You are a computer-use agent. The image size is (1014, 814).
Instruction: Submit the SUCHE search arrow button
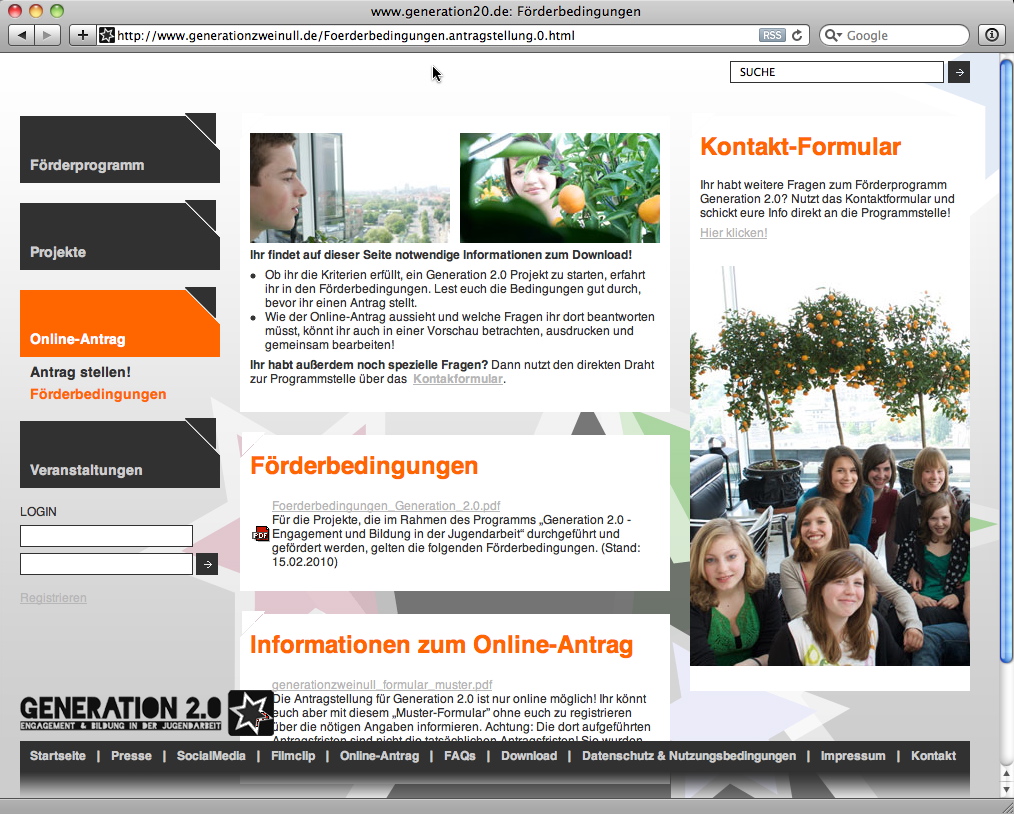(958, 72)
